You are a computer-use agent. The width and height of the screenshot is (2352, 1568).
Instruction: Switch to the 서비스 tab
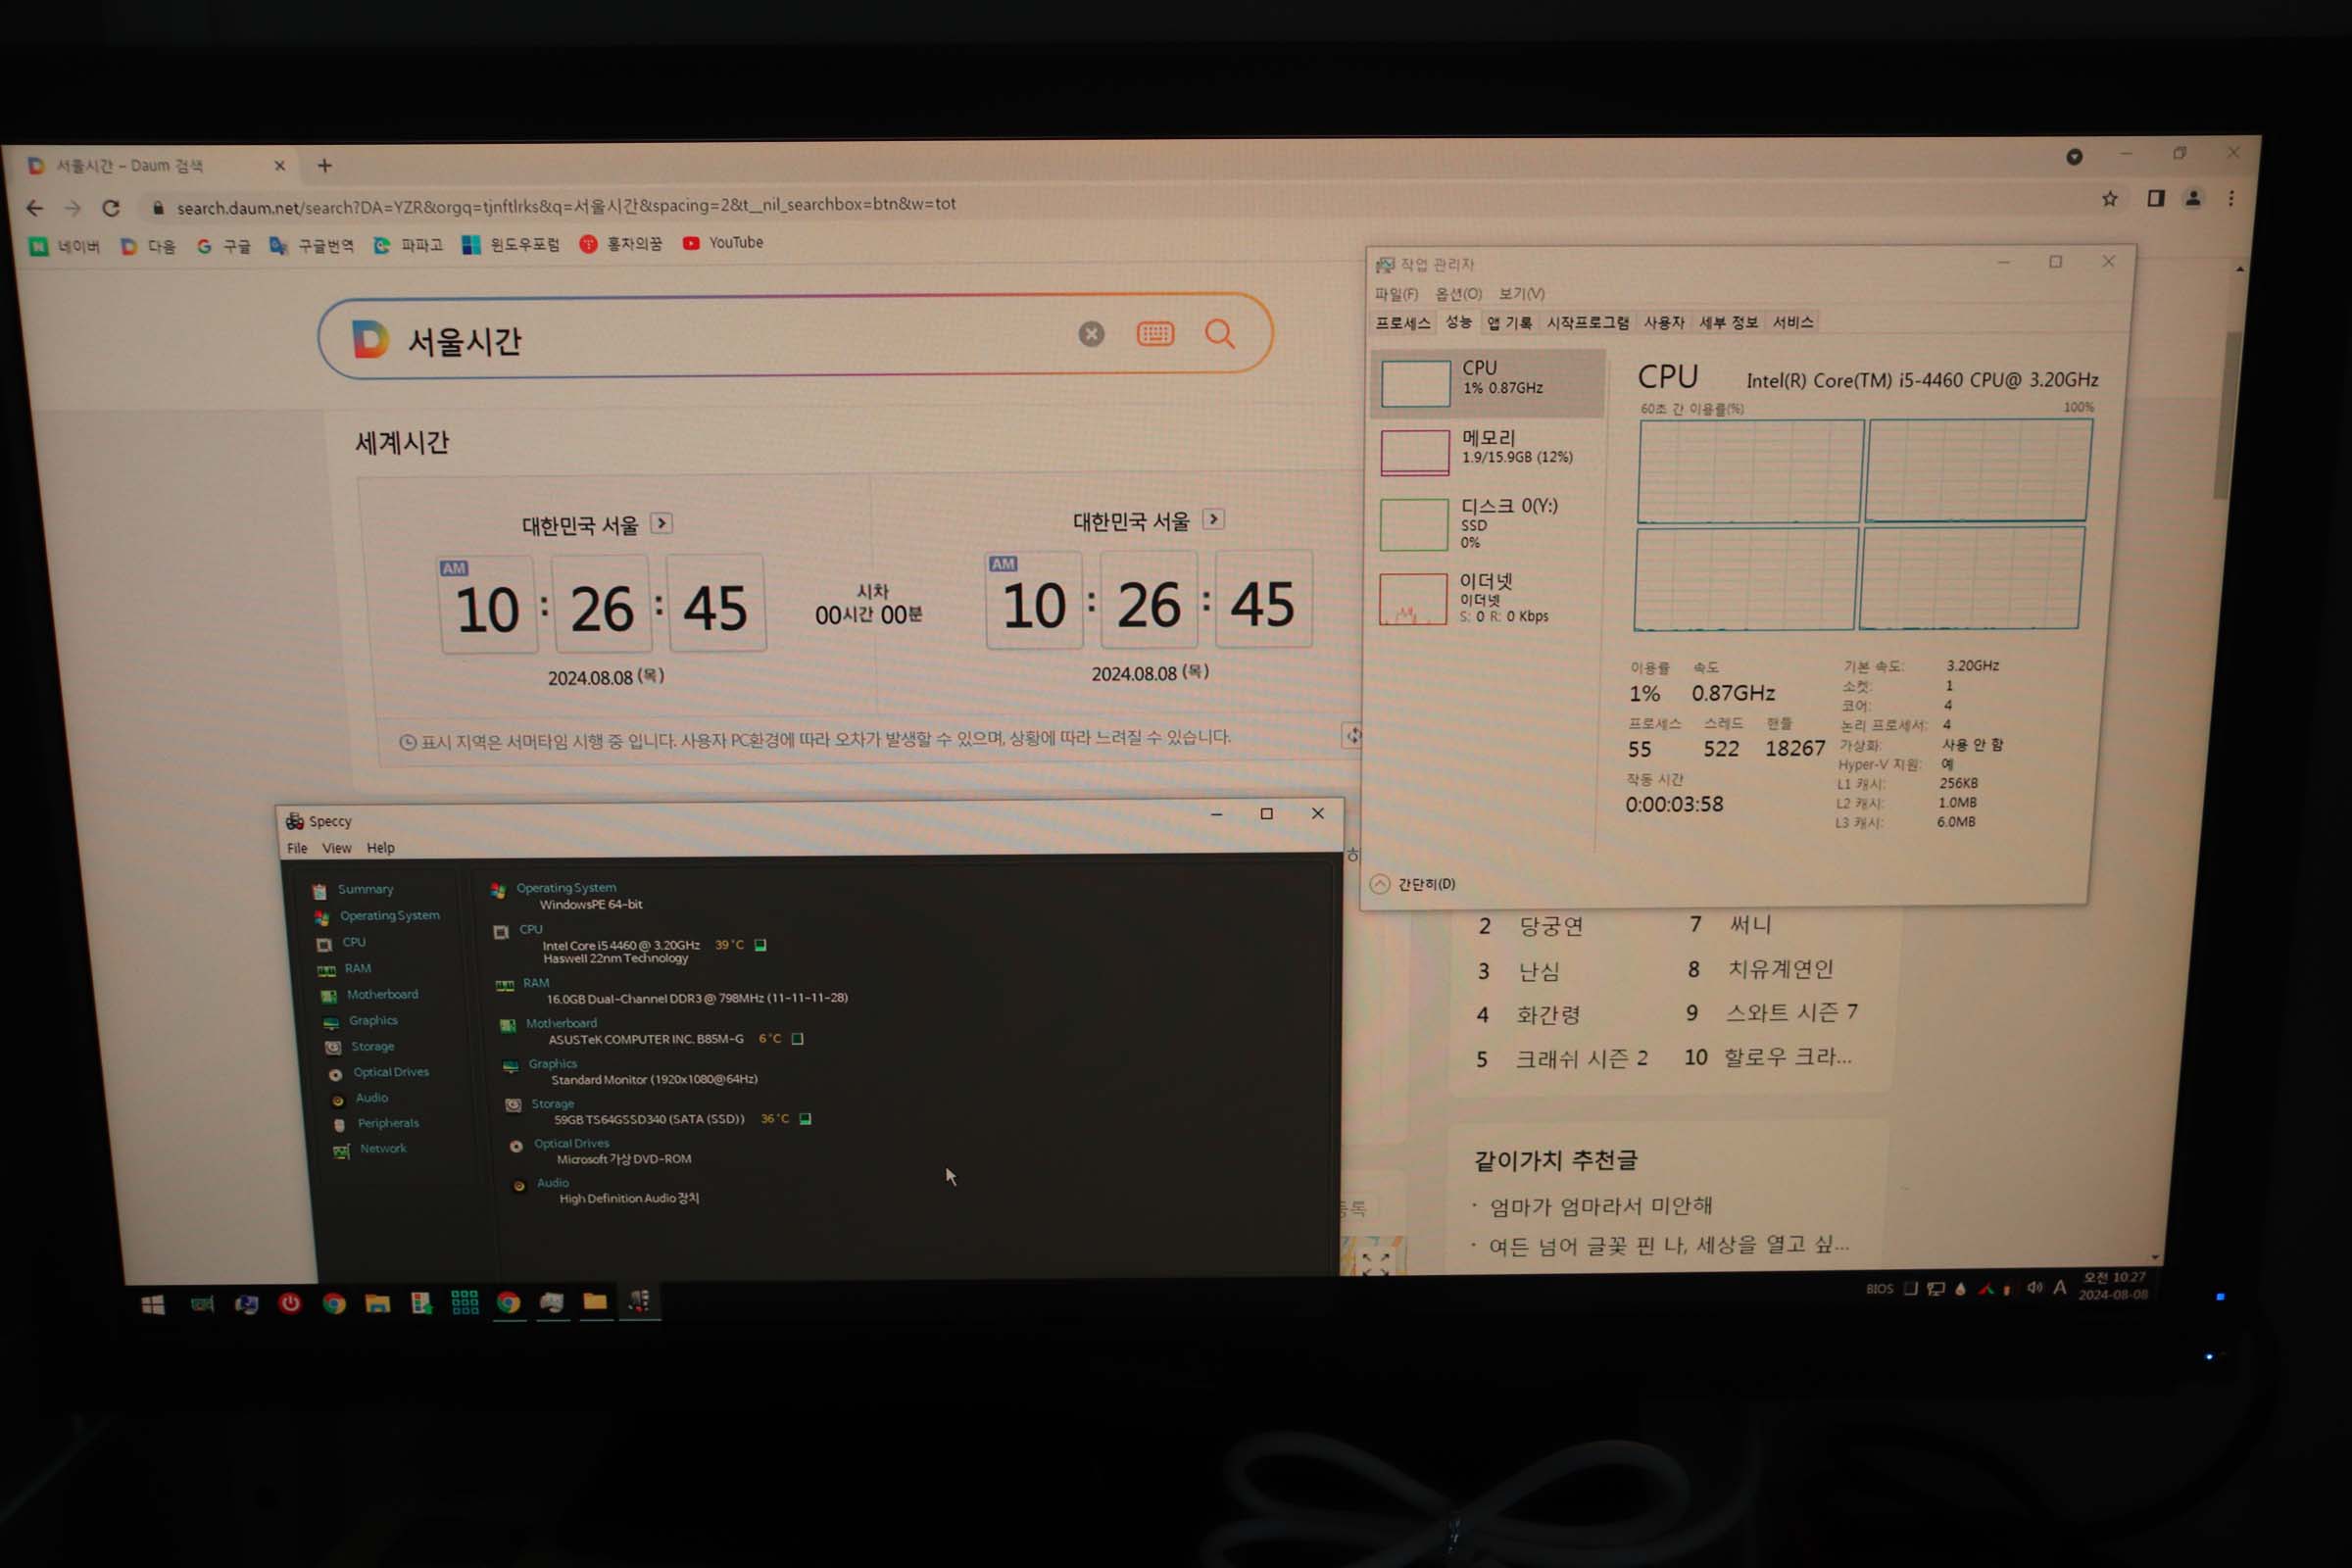pos(1793,322)
